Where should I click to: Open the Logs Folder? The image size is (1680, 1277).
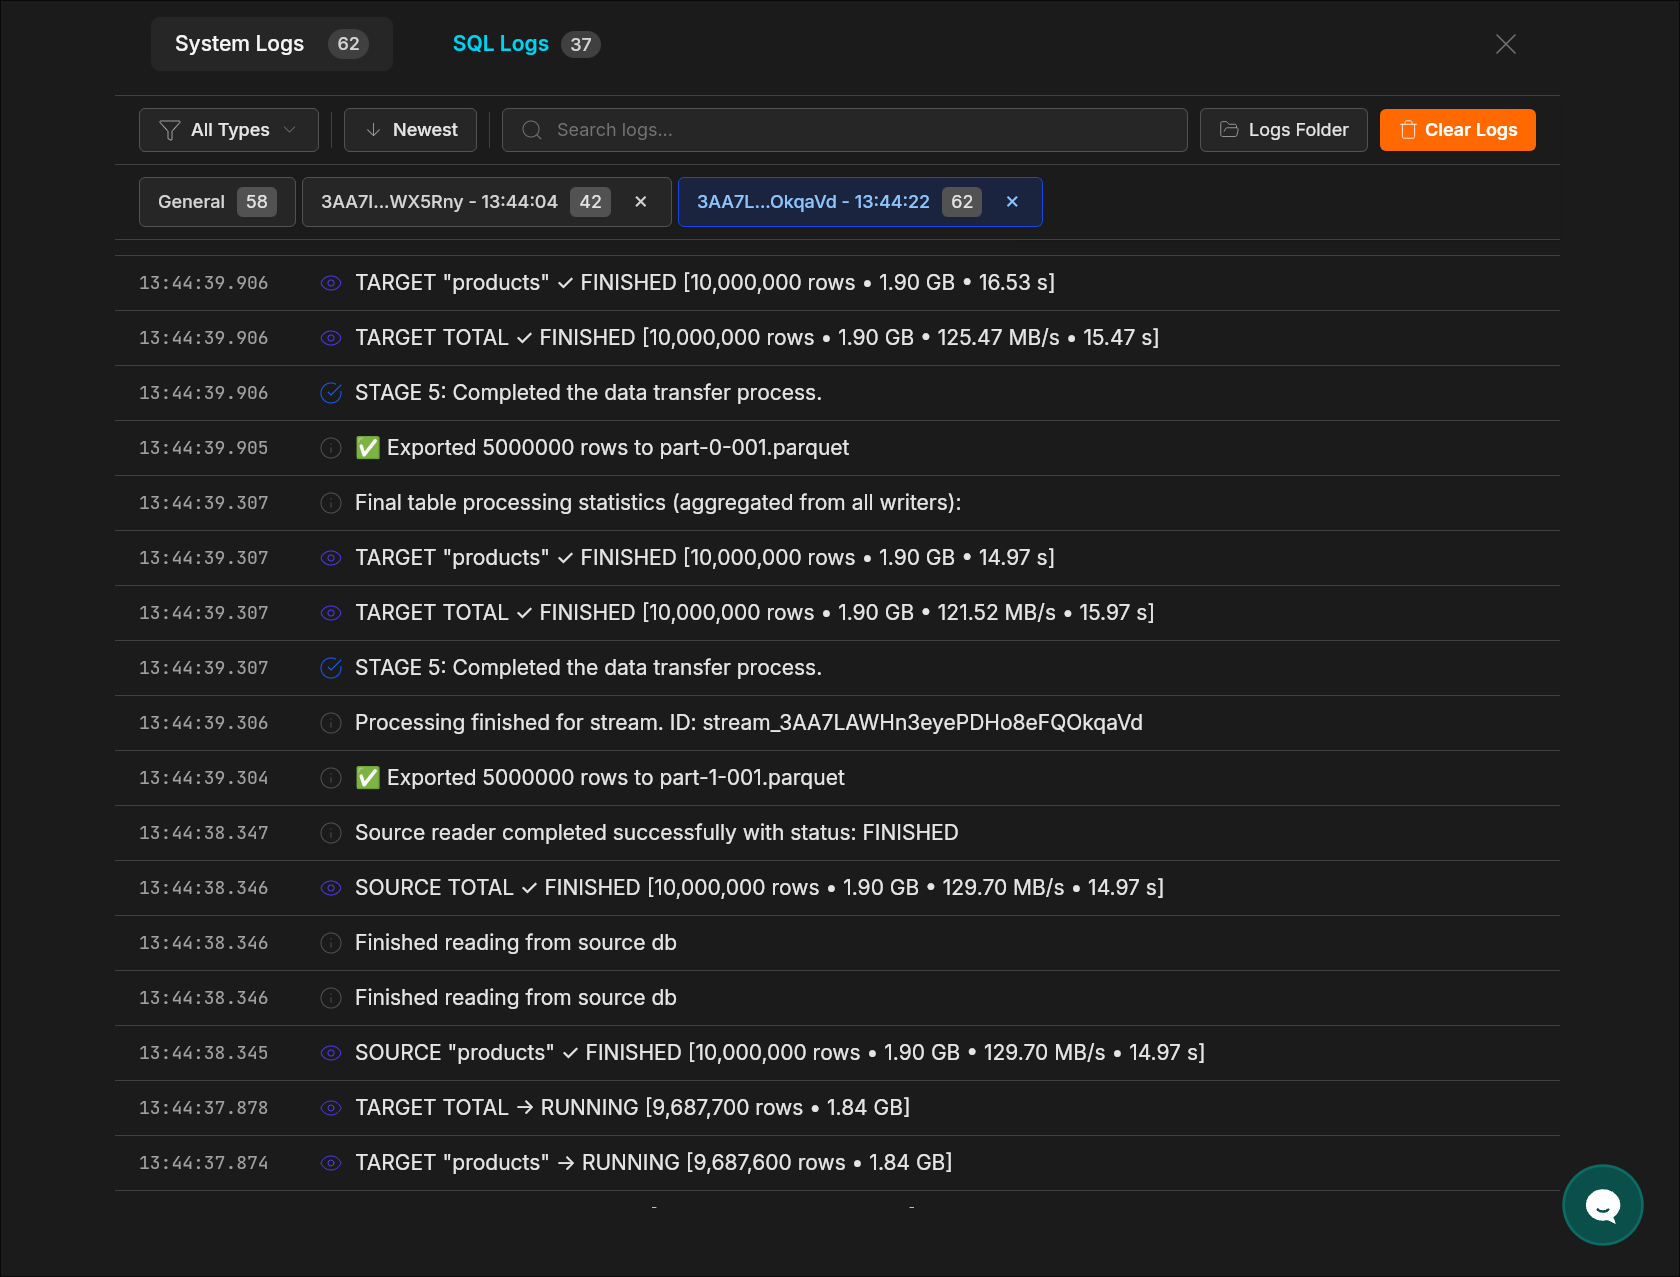[x=1284, y=130]
